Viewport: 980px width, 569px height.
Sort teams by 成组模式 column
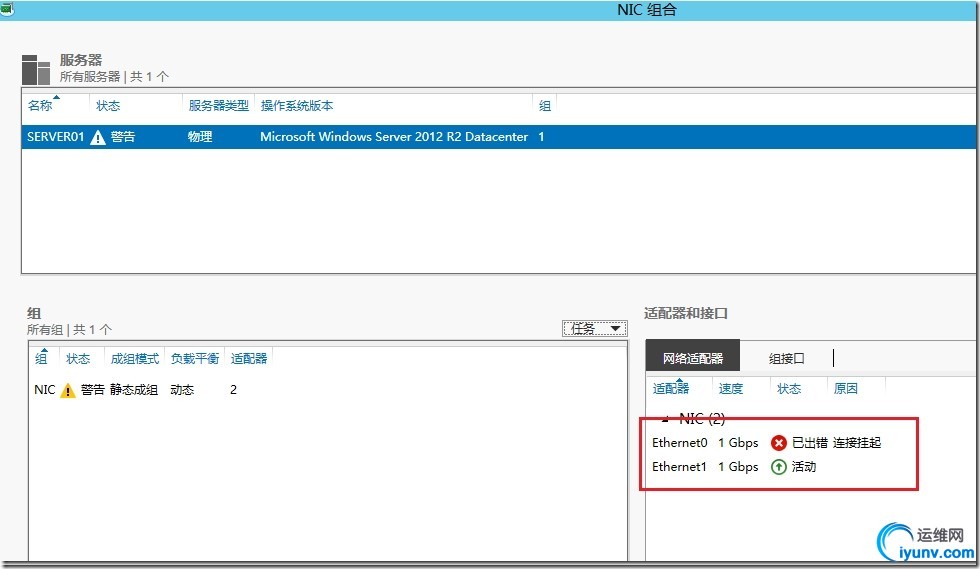point(135,358)
